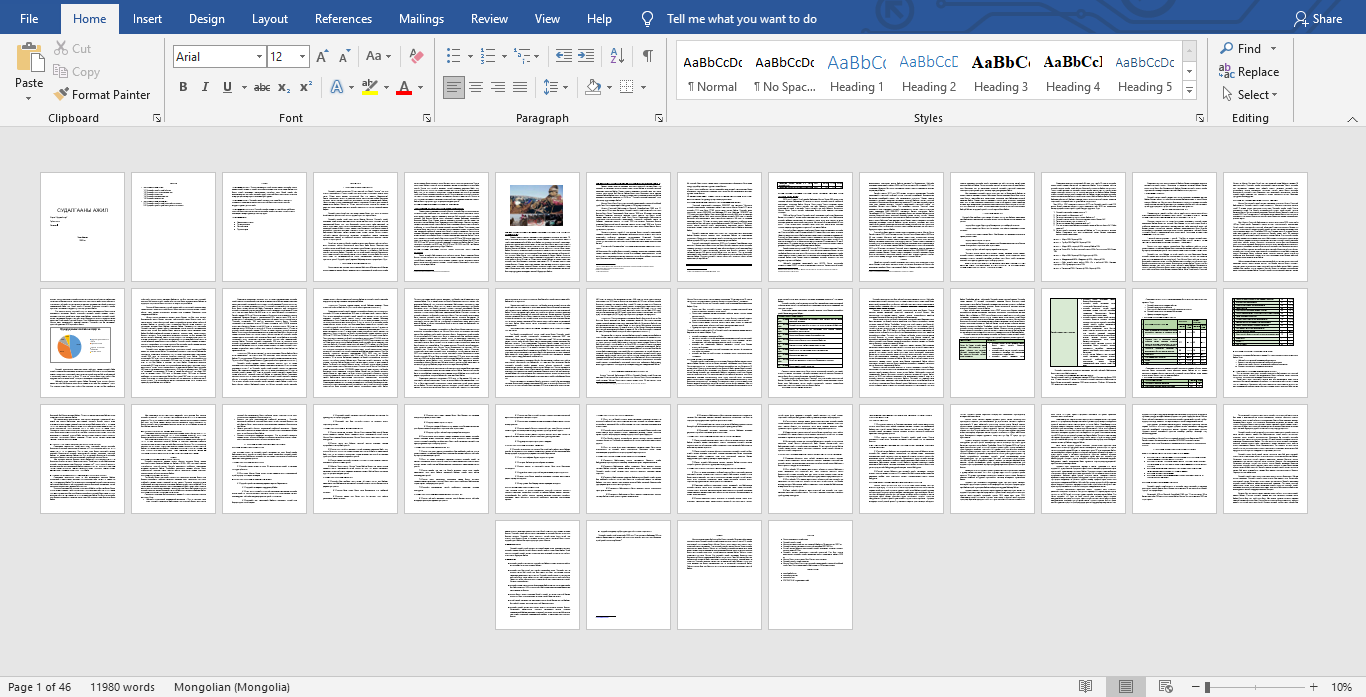The image size is (1366, 697).
Task: Switch to the Layout tab
Action: 270,19
